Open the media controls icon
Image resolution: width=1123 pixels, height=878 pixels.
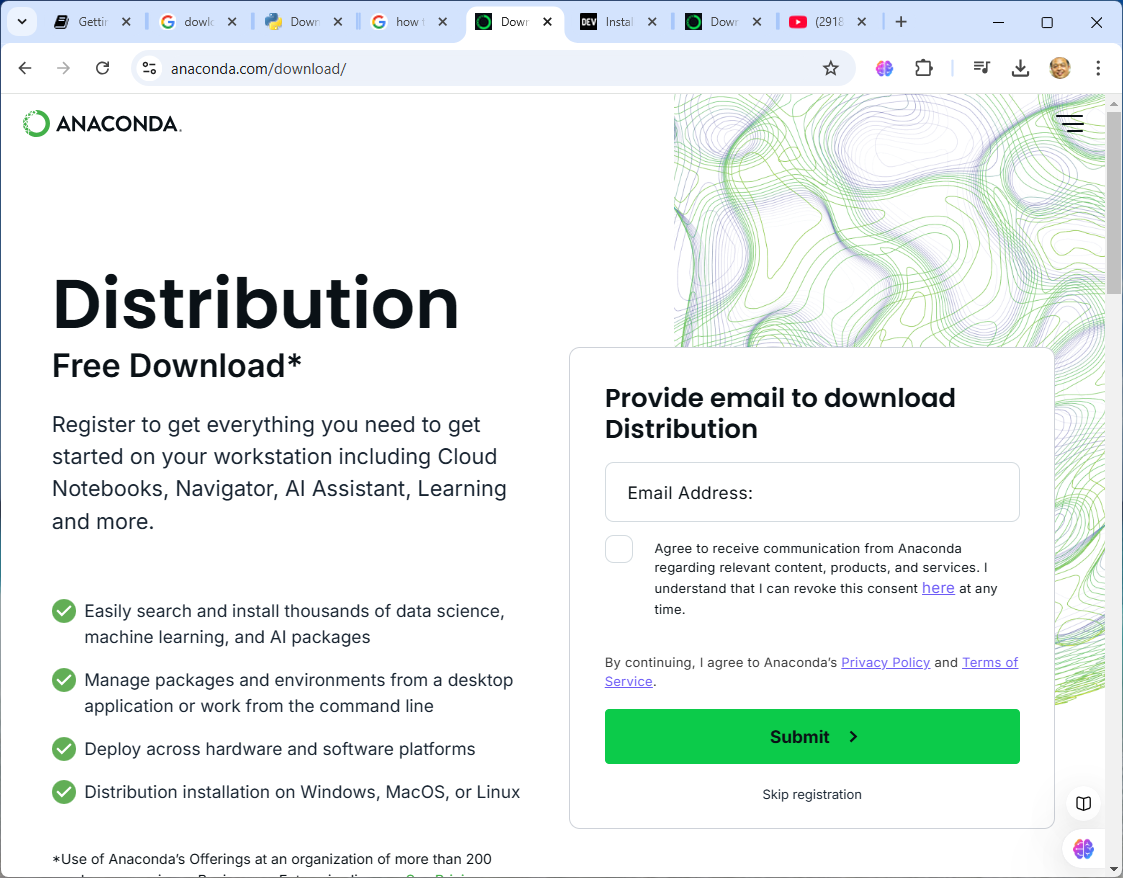pos(981,68)
